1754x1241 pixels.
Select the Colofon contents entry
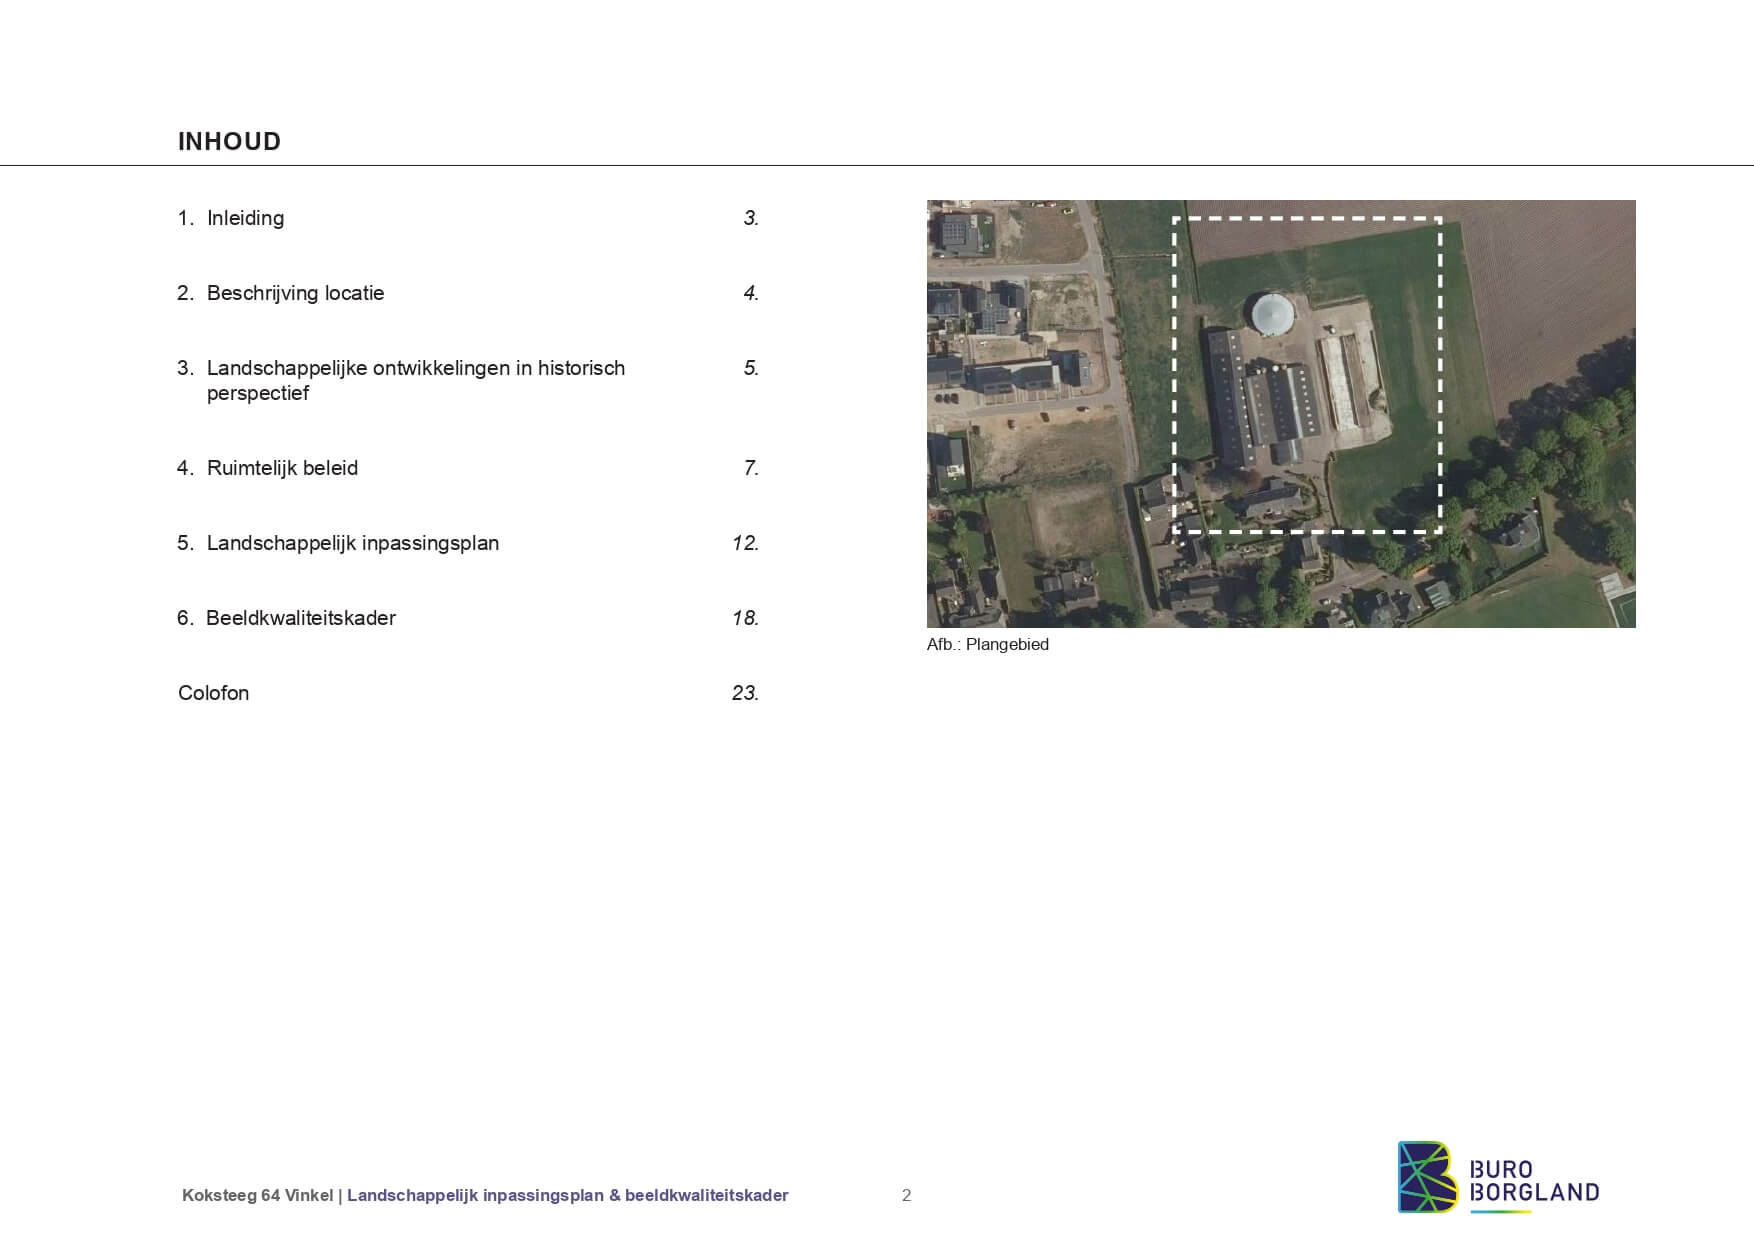point(213,693)
